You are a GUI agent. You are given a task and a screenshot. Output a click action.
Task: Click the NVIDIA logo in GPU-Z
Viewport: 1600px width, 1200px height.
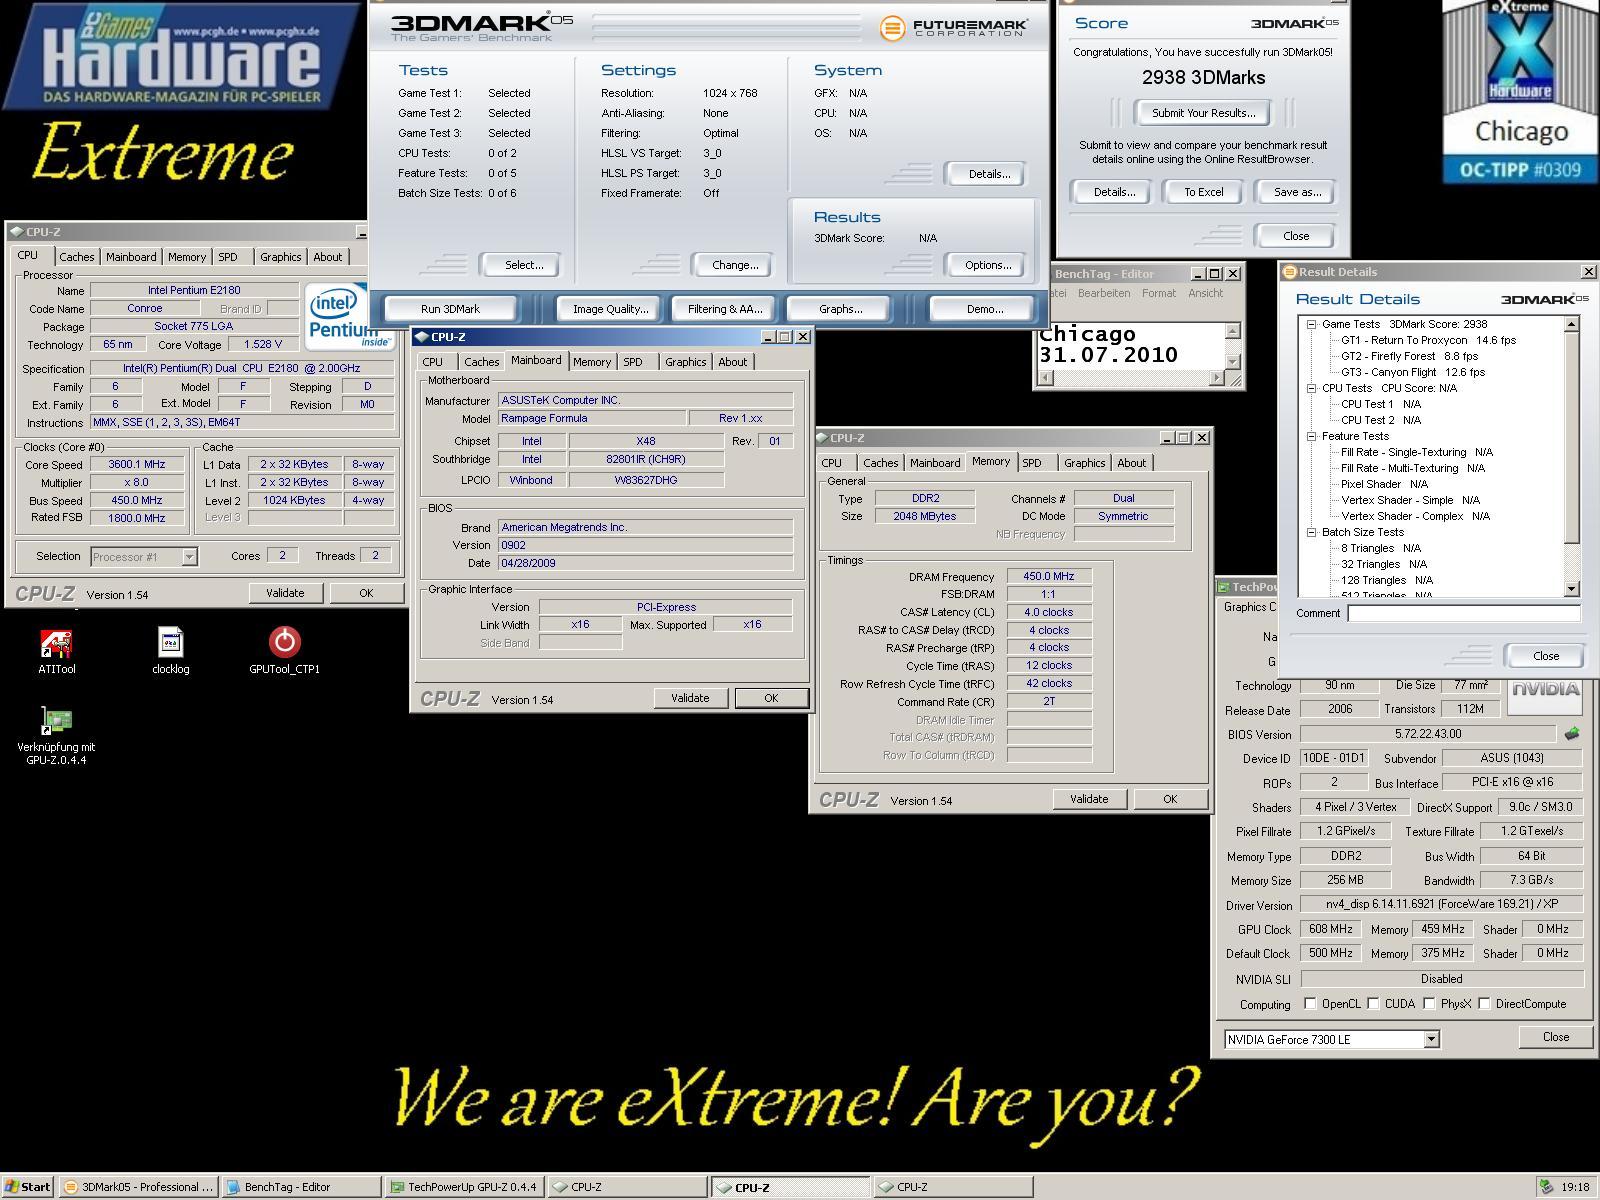coord(1545,691)
